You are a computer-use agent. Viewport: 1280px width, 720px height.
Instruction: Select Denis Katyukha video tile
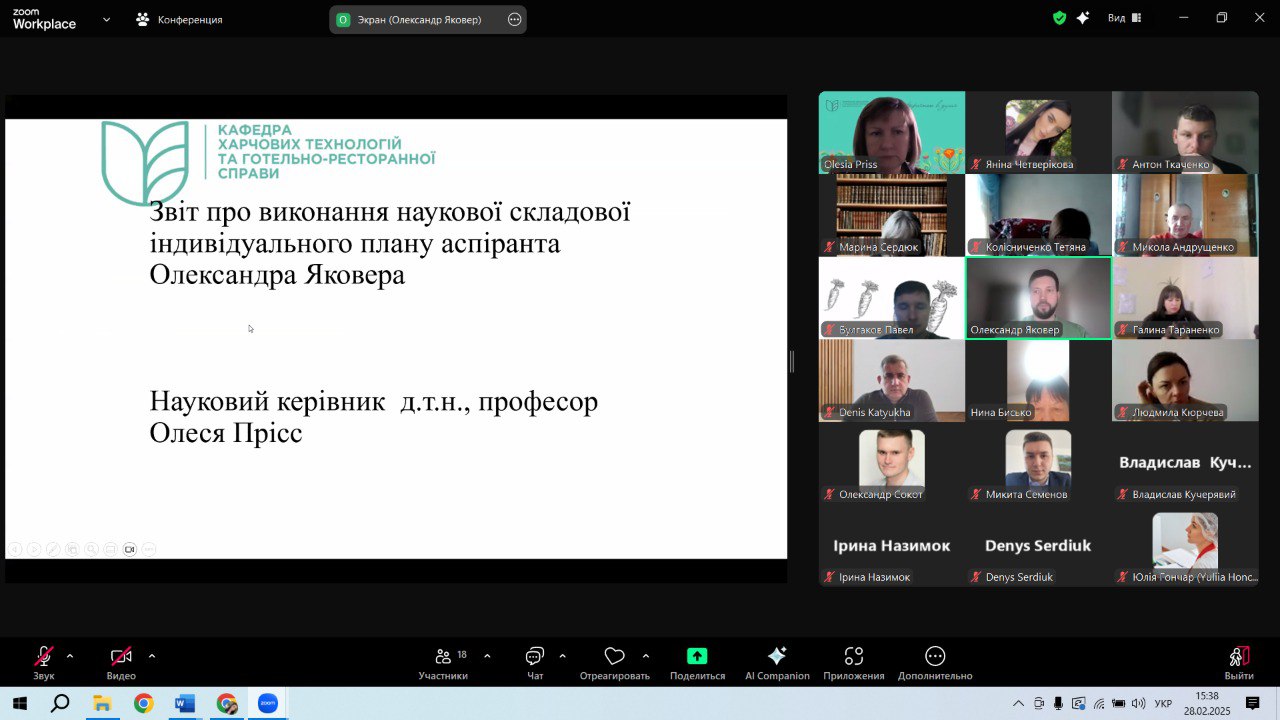(x=892, y=380)
